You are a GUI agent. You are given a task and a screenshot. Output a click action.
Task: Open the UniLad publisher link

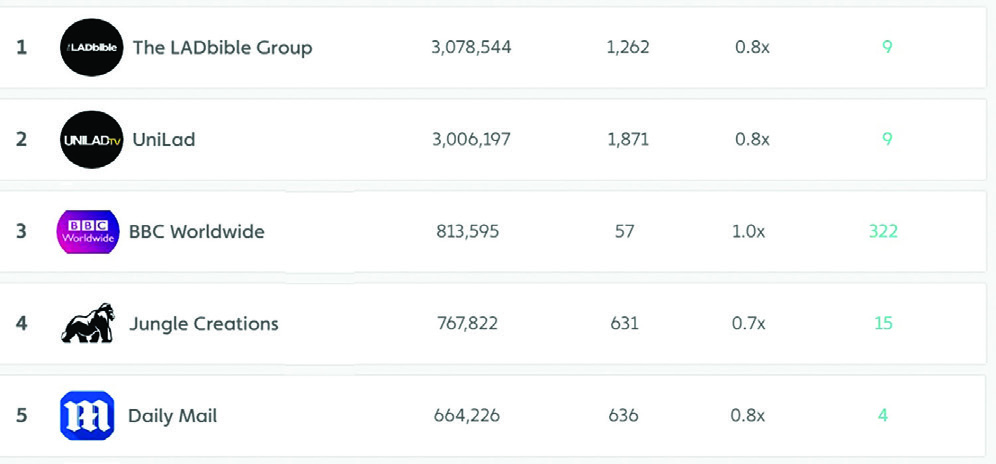point(164,140)
